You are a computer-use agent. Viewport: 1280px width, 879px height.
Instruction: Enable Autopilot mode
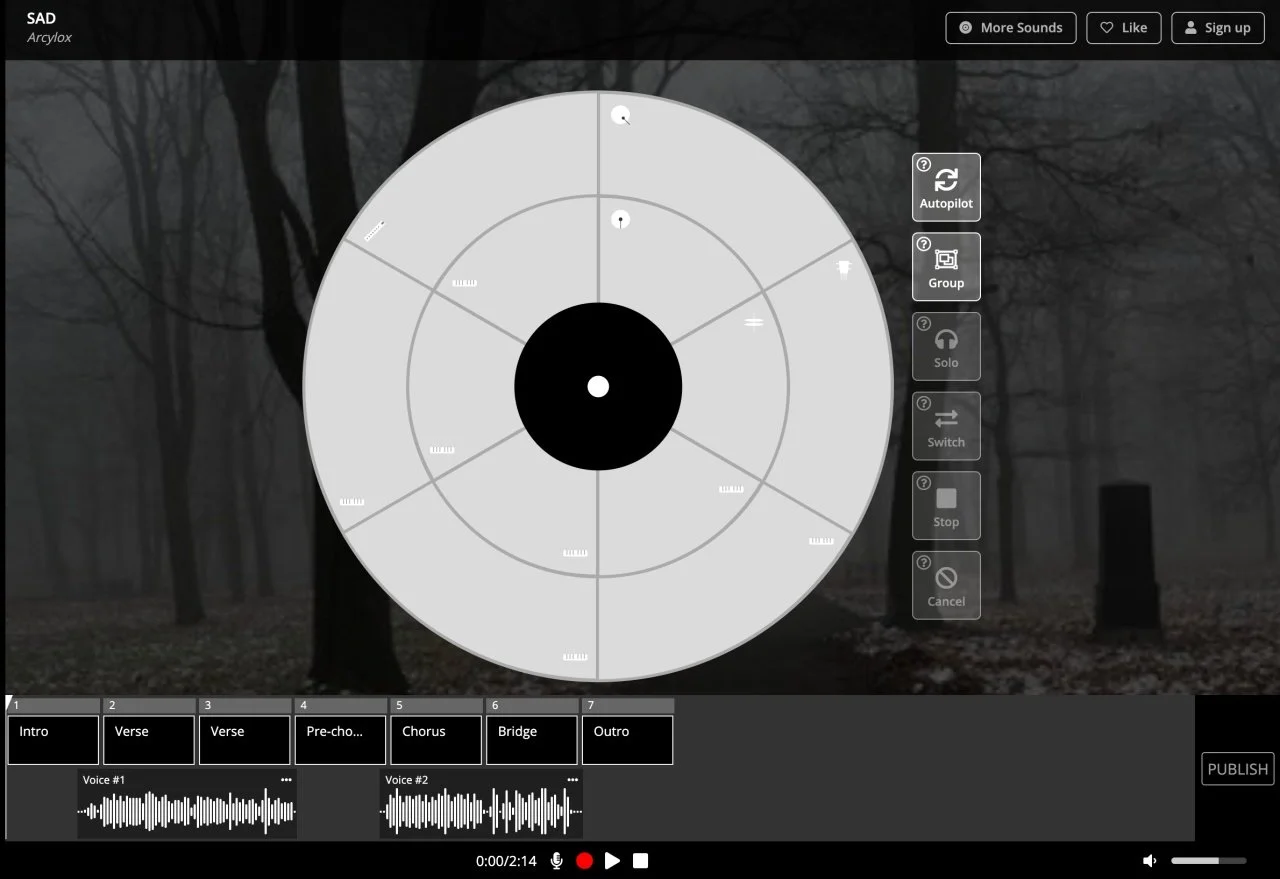tap(946, 186)
